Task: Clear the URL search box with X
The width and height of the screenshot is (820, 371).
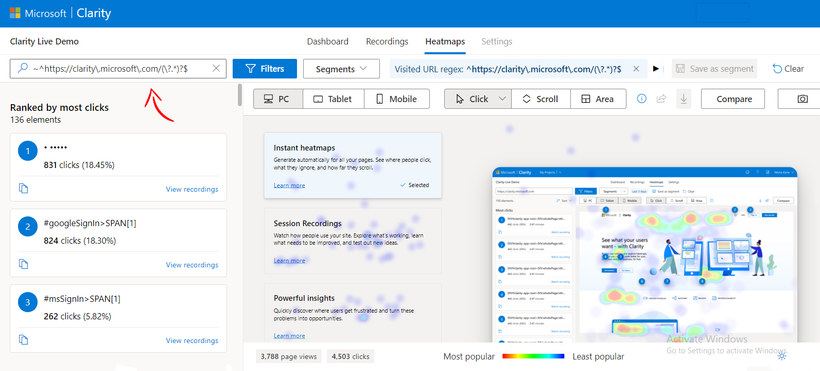Action: (216, 69)
